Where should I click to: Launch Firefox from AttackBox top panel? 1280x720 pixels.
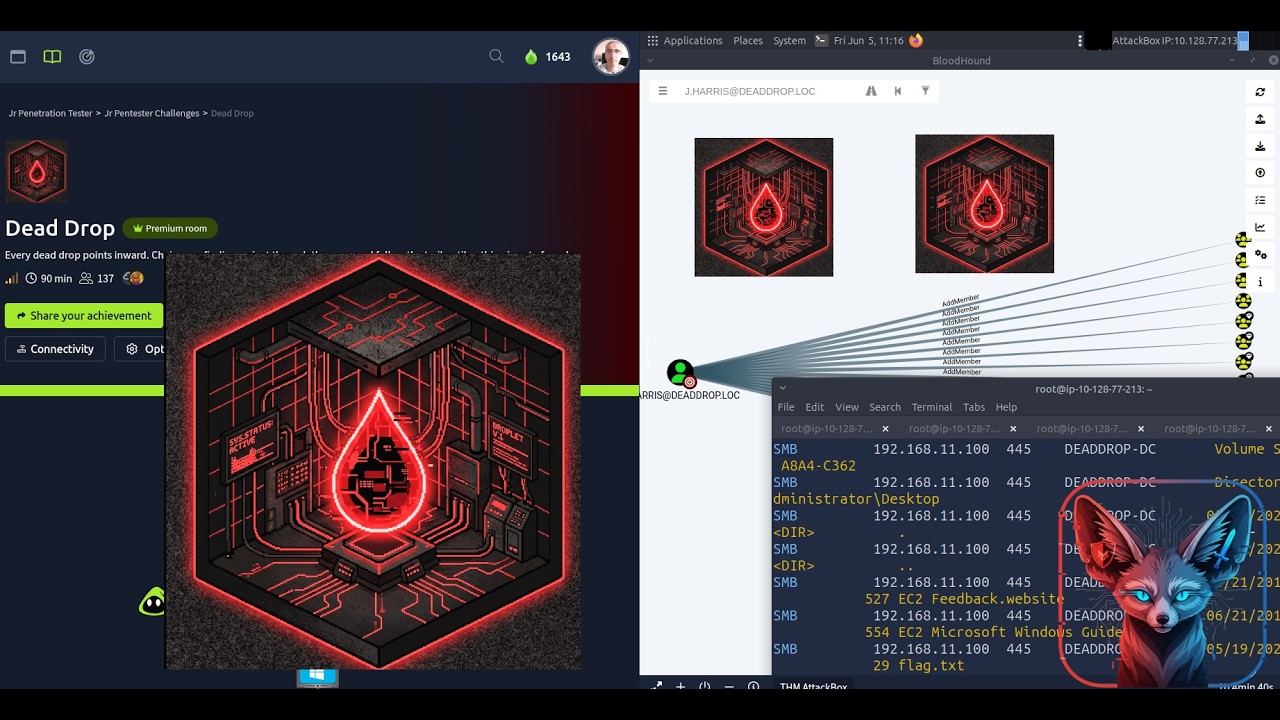[x=915, y=41]
